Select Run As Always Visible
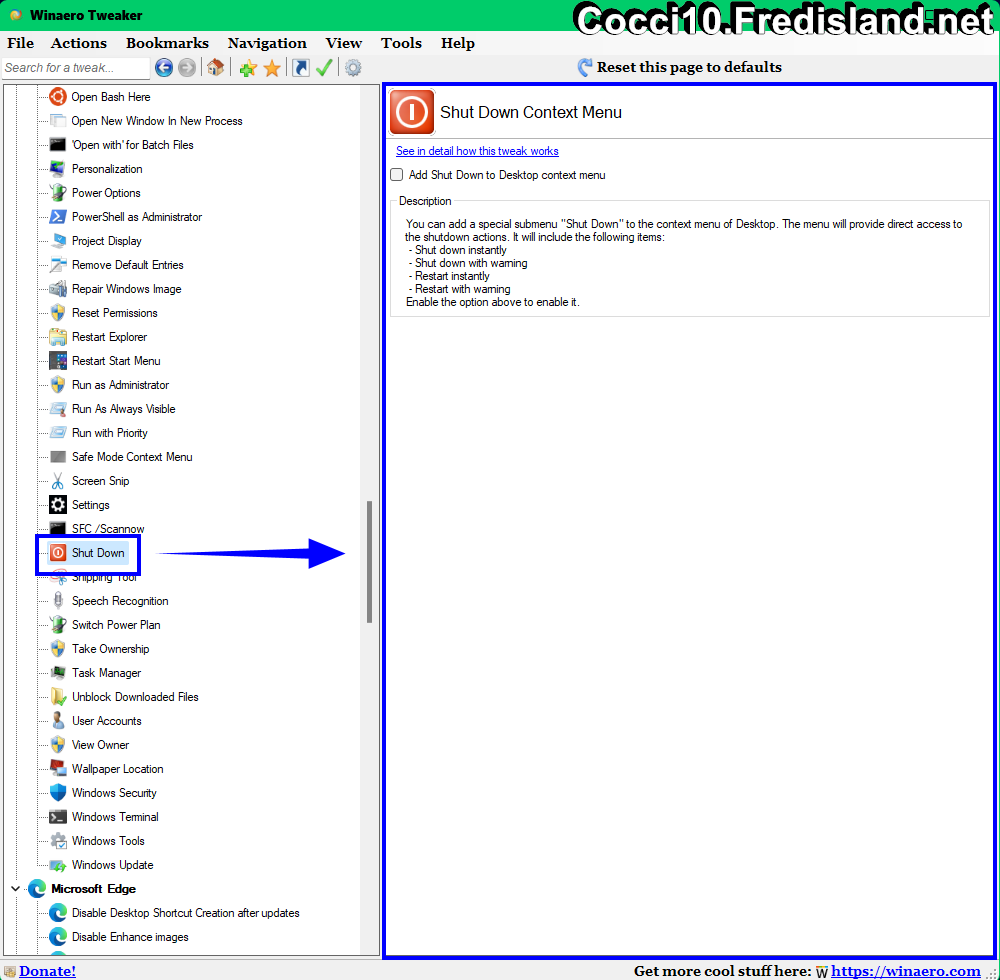 [x=124, y=409]
